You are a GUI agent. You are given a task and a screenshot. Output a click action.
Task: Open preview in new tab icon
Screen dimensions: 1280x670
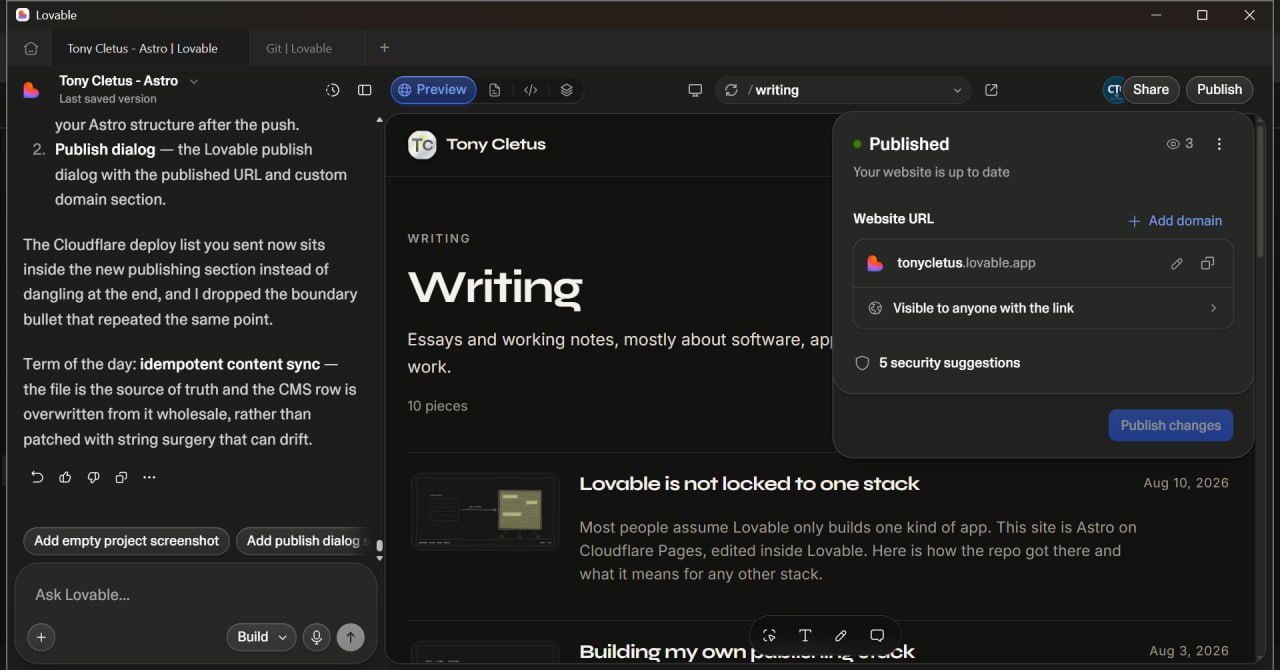point(991,90)
